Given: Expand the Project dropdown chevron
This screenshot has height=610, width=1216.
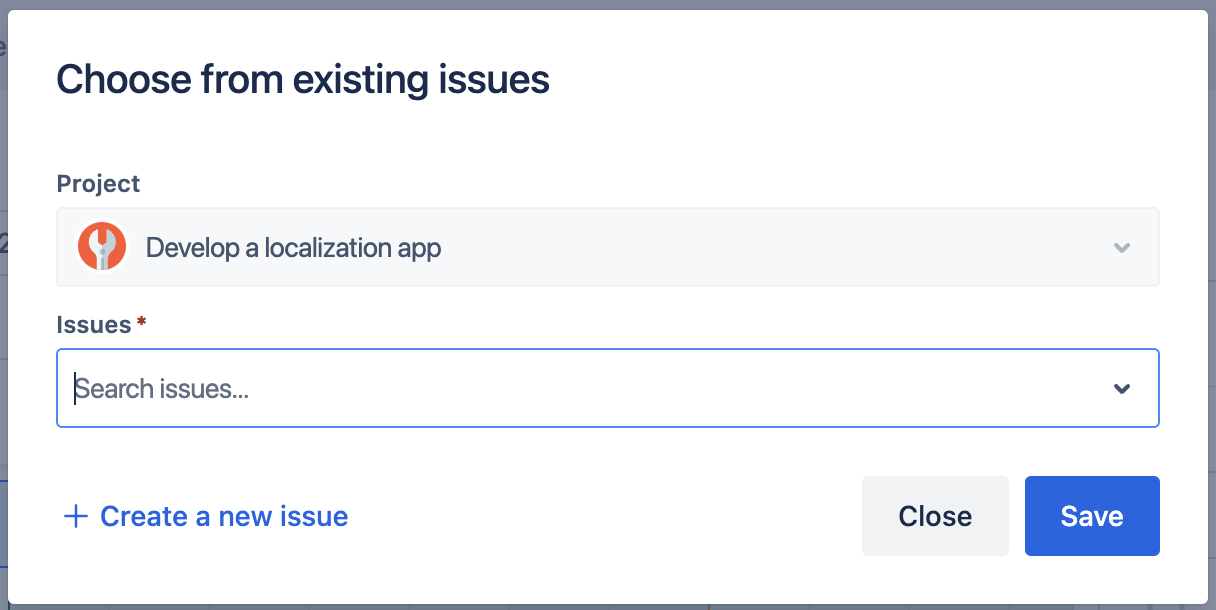Looking at the screenshot, I should point(1122,248).
